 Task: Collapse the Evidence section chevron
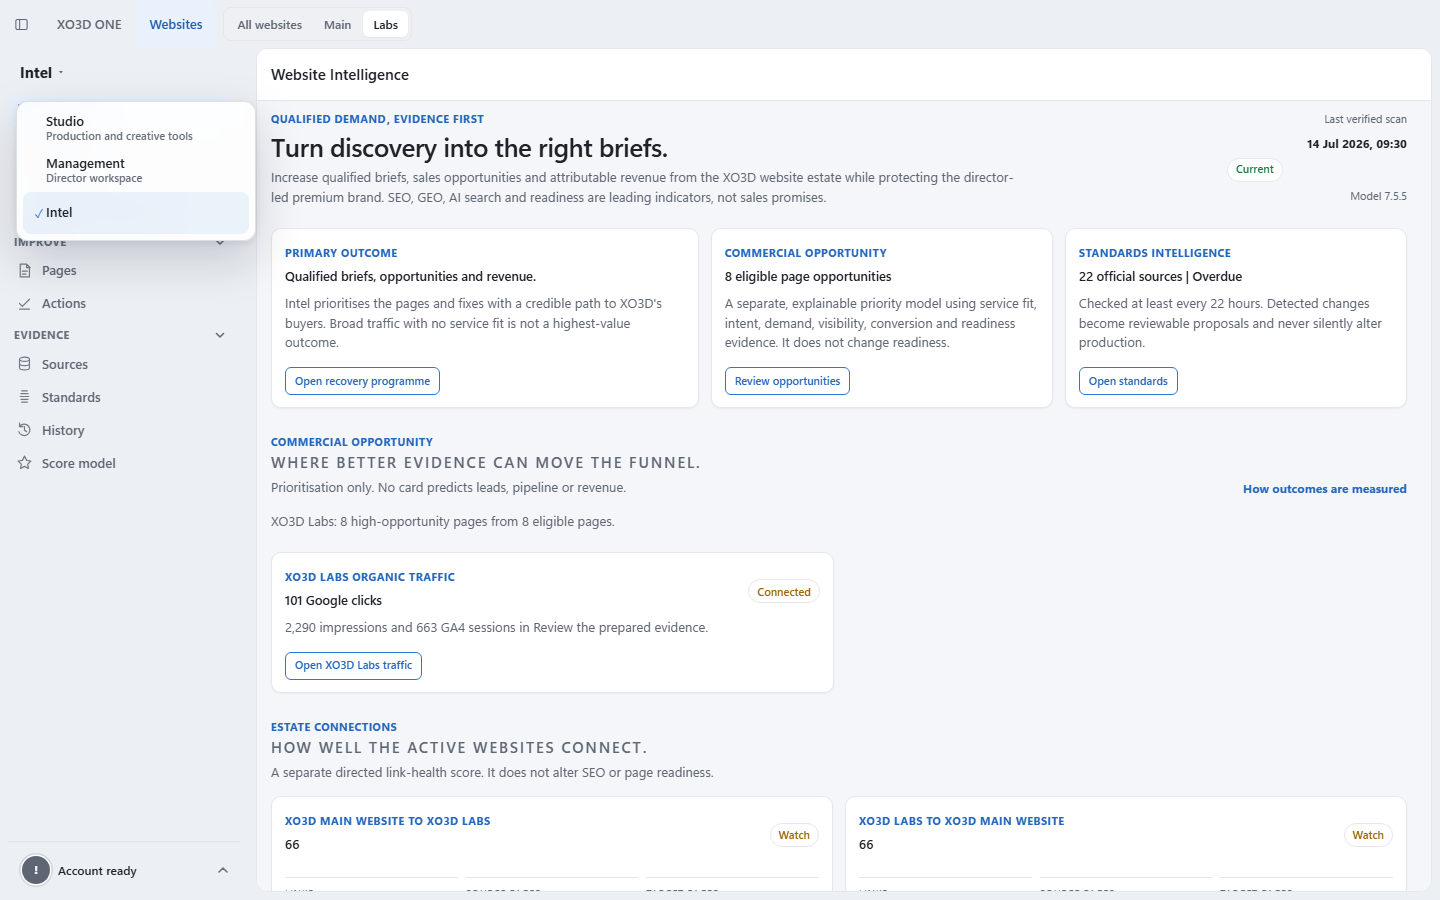(x=220, y=336)
